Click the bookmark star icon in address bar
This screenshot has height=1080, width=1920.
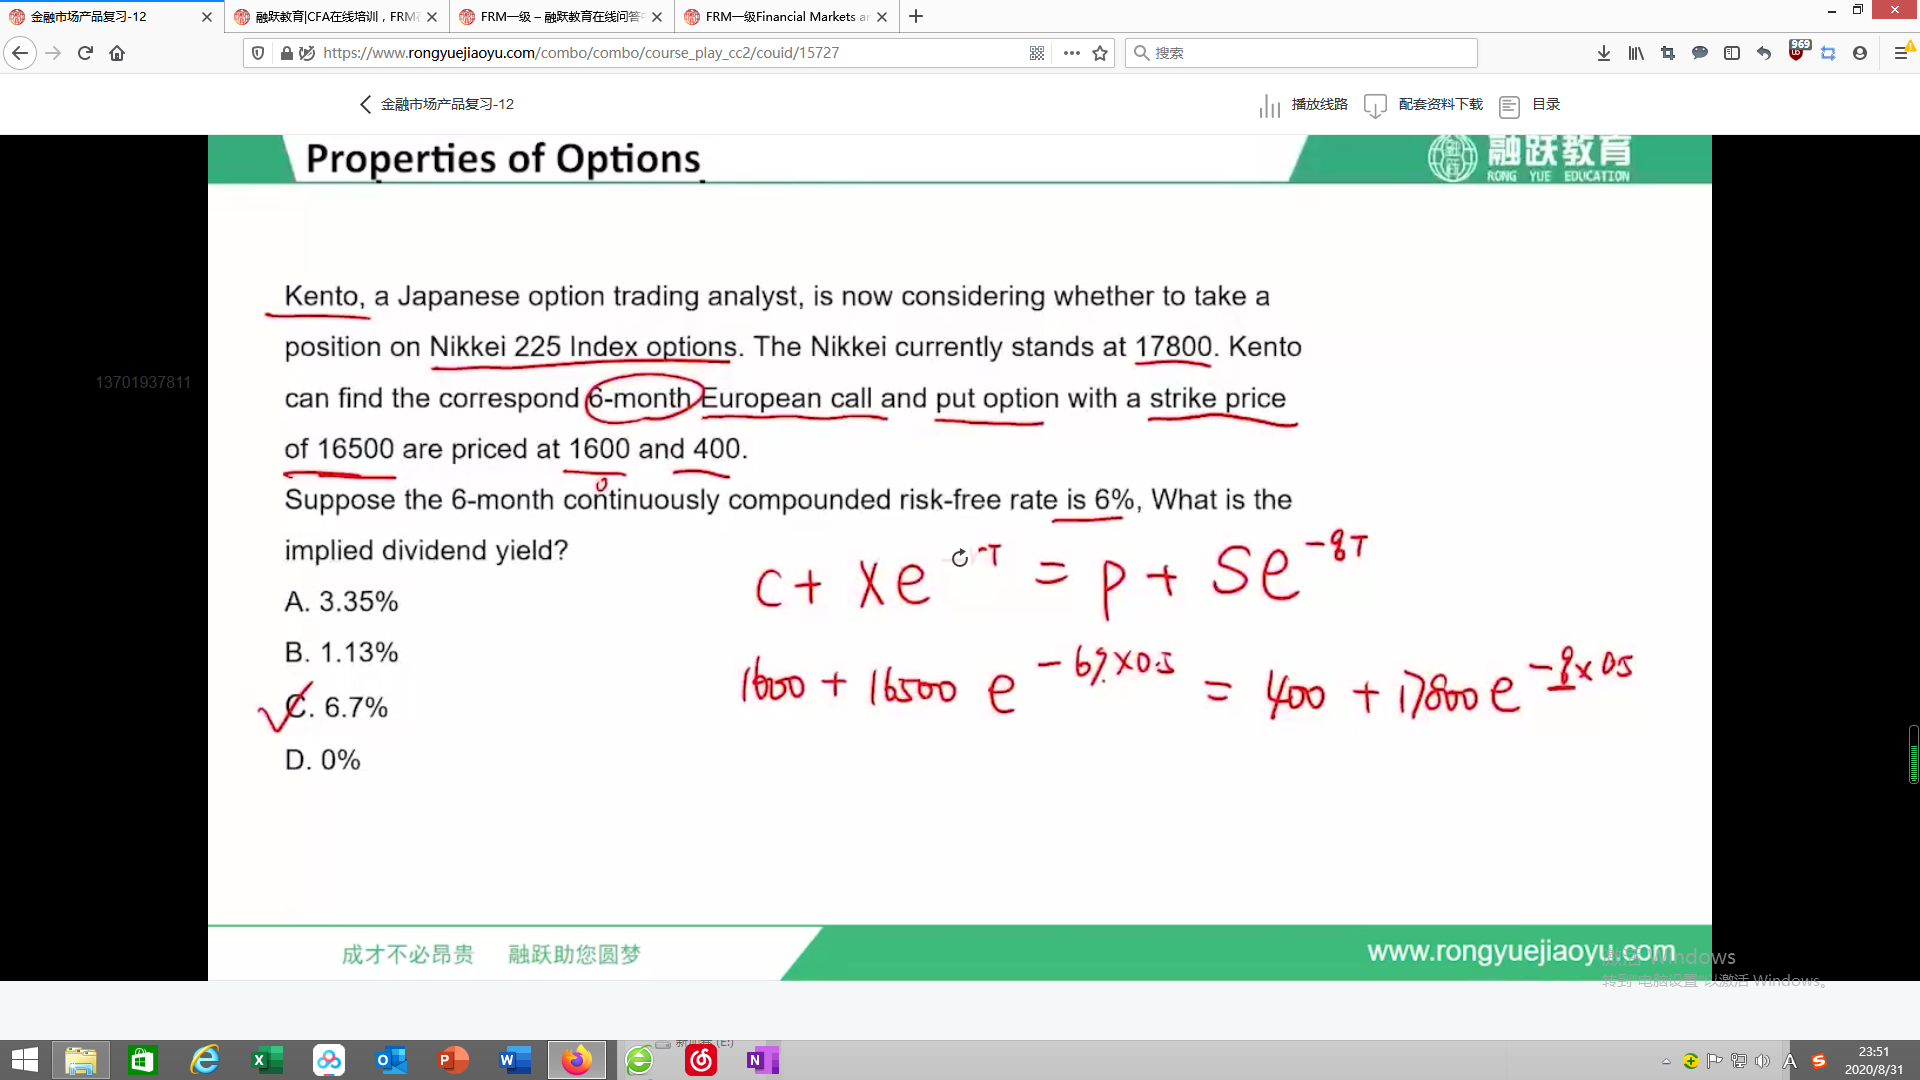1100,53
